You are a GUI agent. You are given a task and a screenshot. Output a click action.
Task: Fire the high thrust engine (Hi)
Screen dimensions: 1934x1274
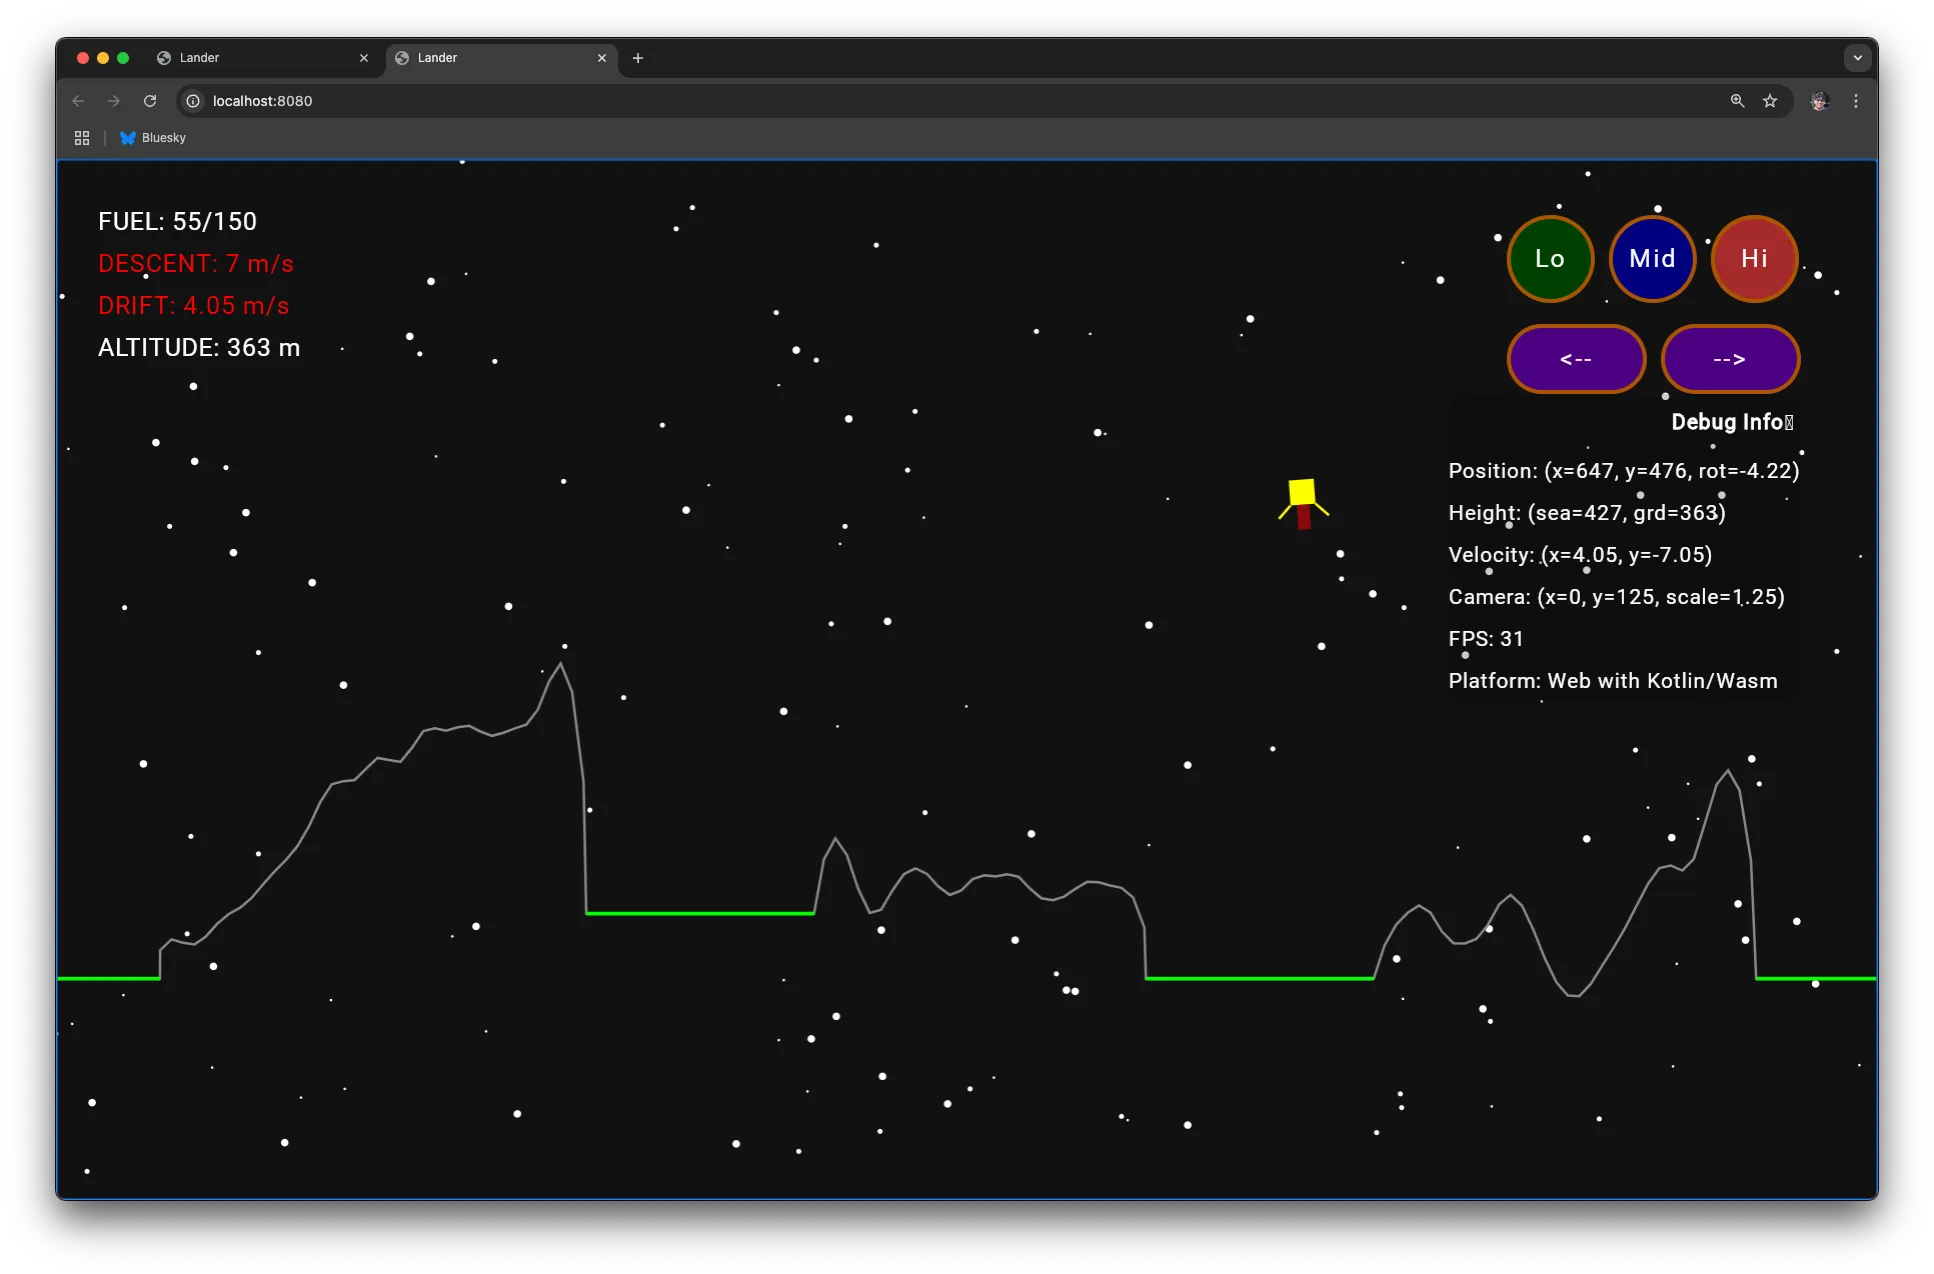click(x=1754, y=258)
